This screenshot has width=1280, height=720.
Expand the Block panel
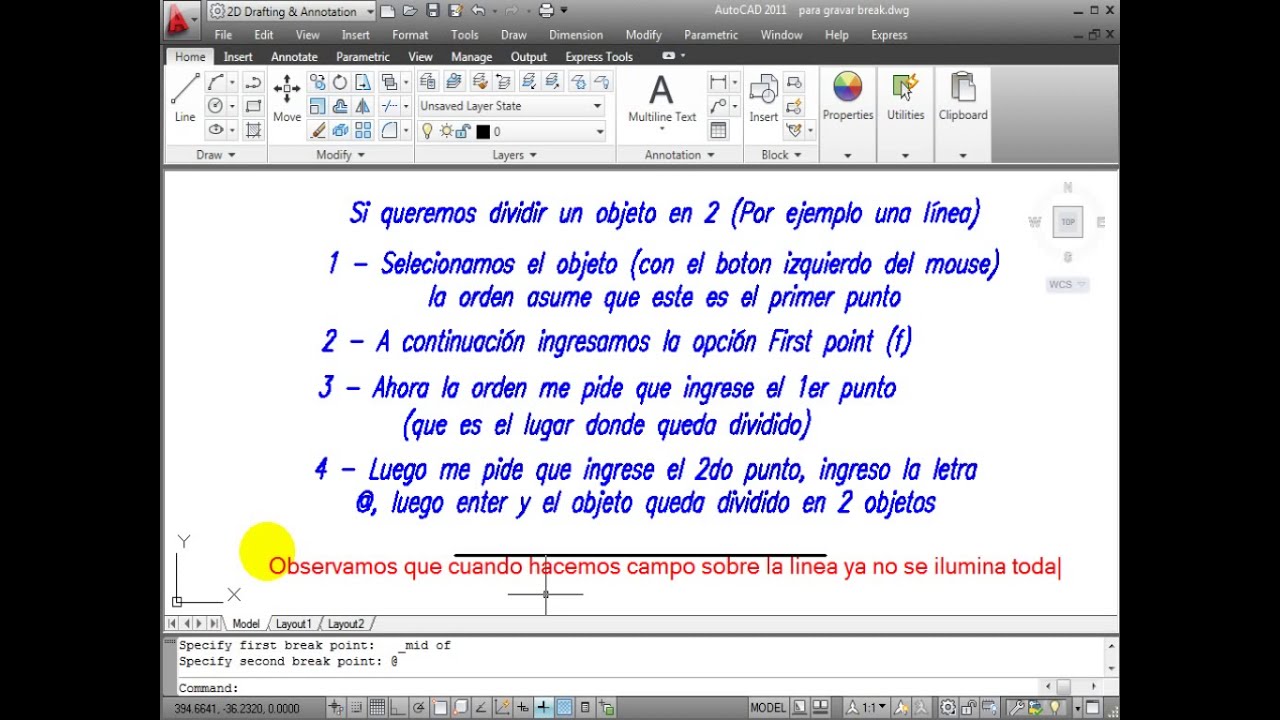(x=780, y=155)
